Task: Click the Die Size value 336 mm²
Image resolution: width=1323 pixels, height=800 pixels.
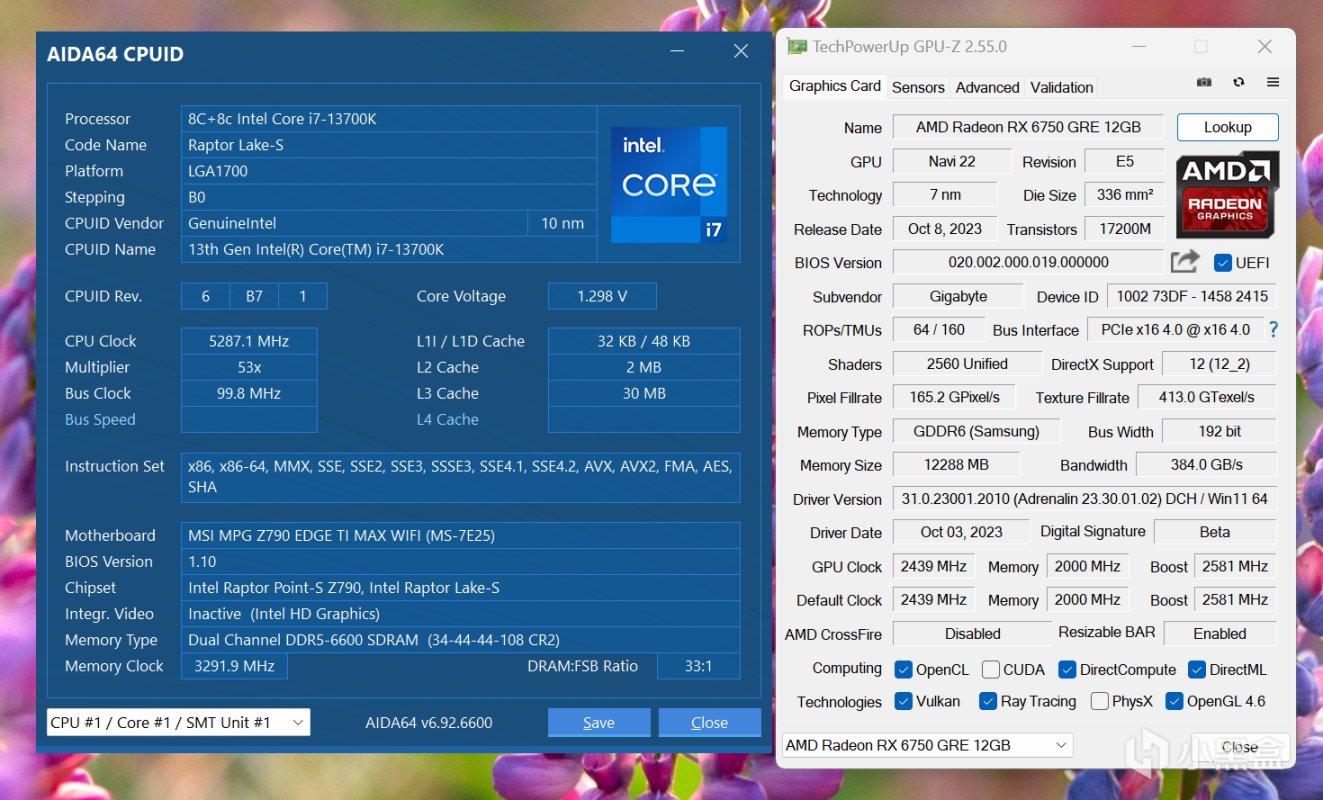Action: tap(1125, 195)
